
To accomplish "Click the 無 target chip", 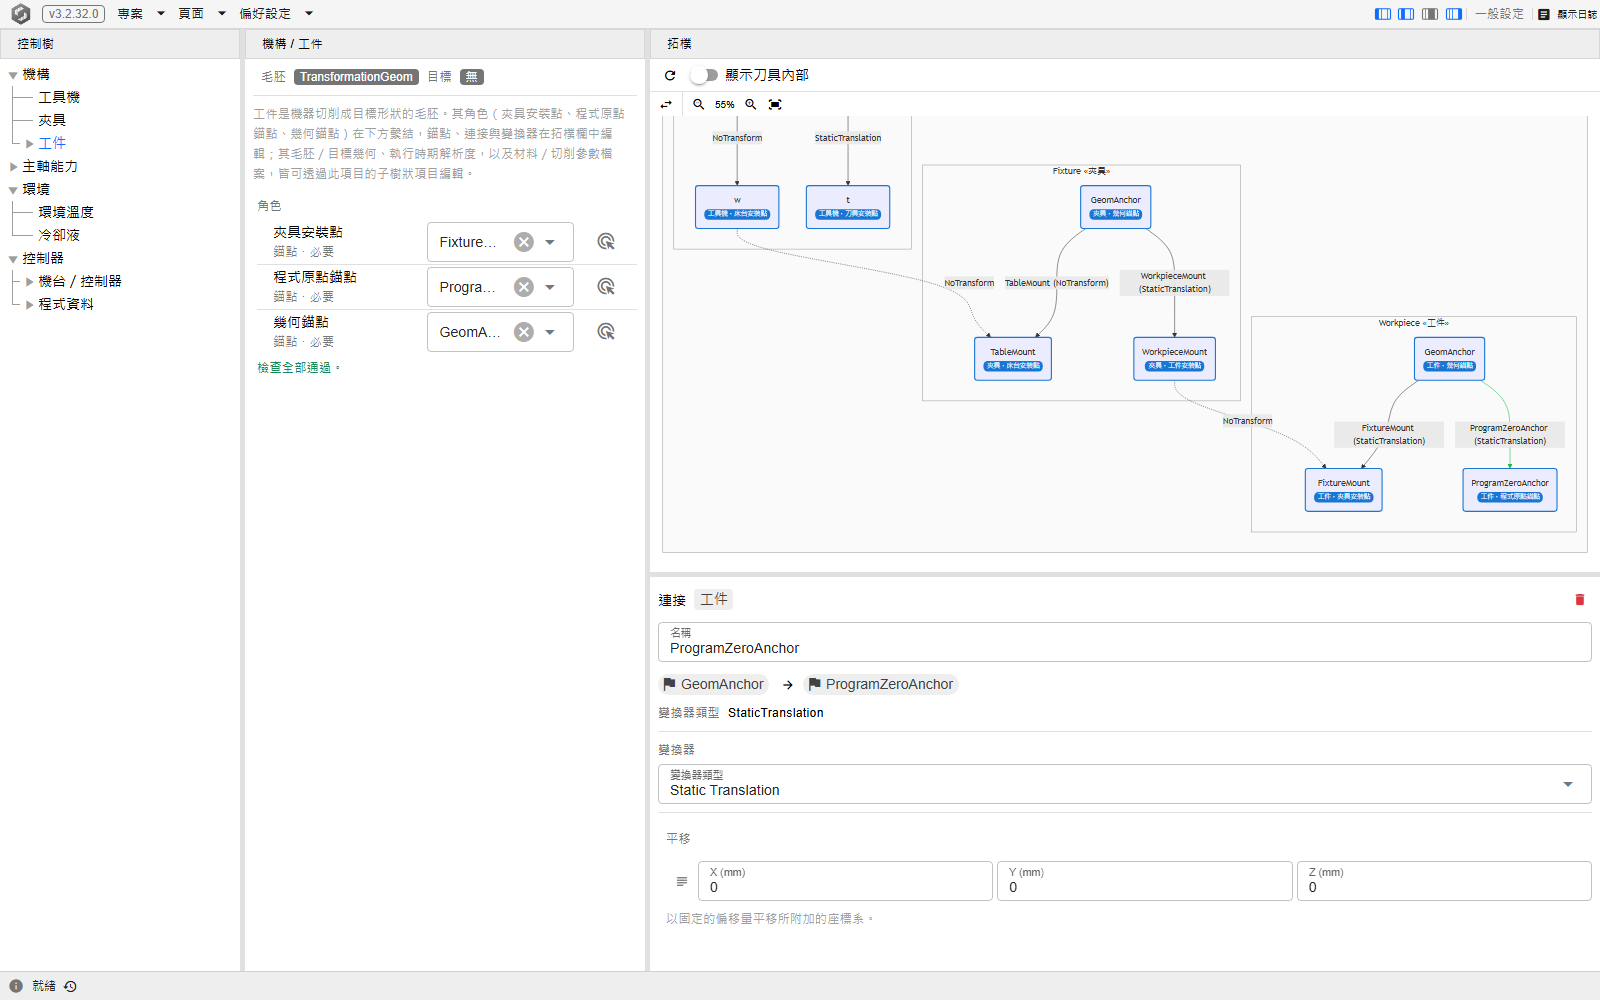I will 472,77.
